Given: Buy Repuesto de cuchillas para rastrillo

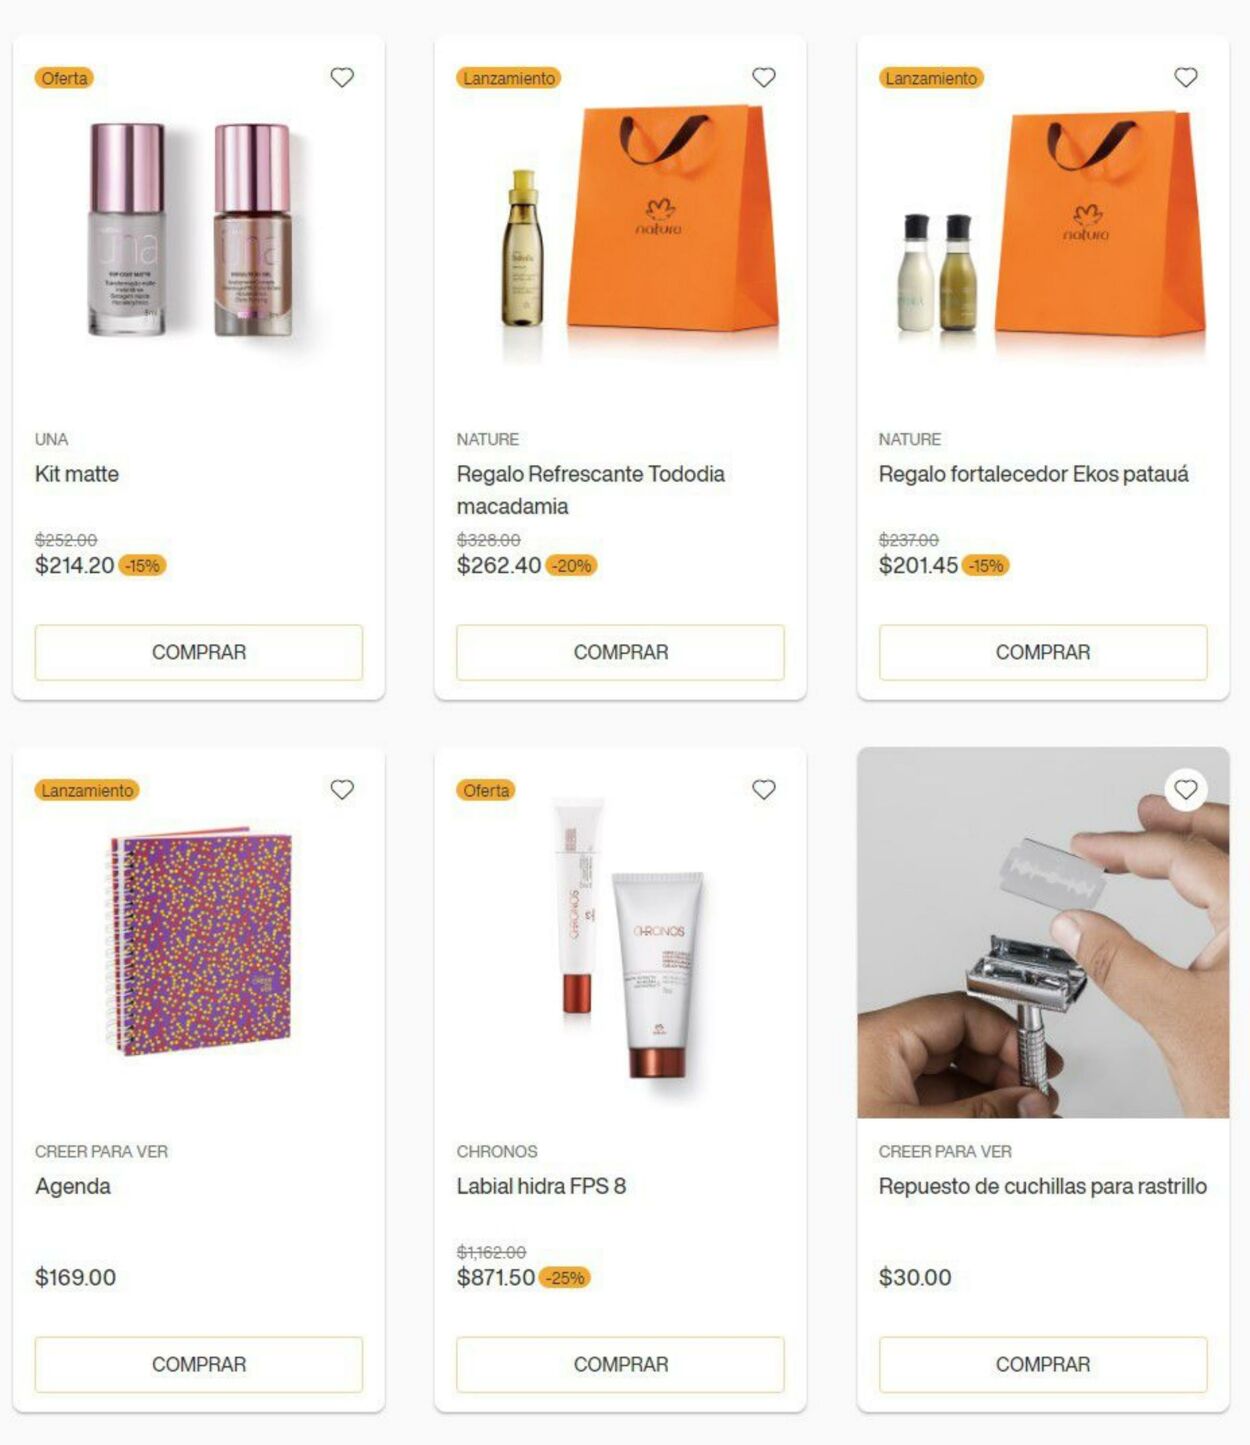Looking at the screenshot, I should [1043, 1364].
